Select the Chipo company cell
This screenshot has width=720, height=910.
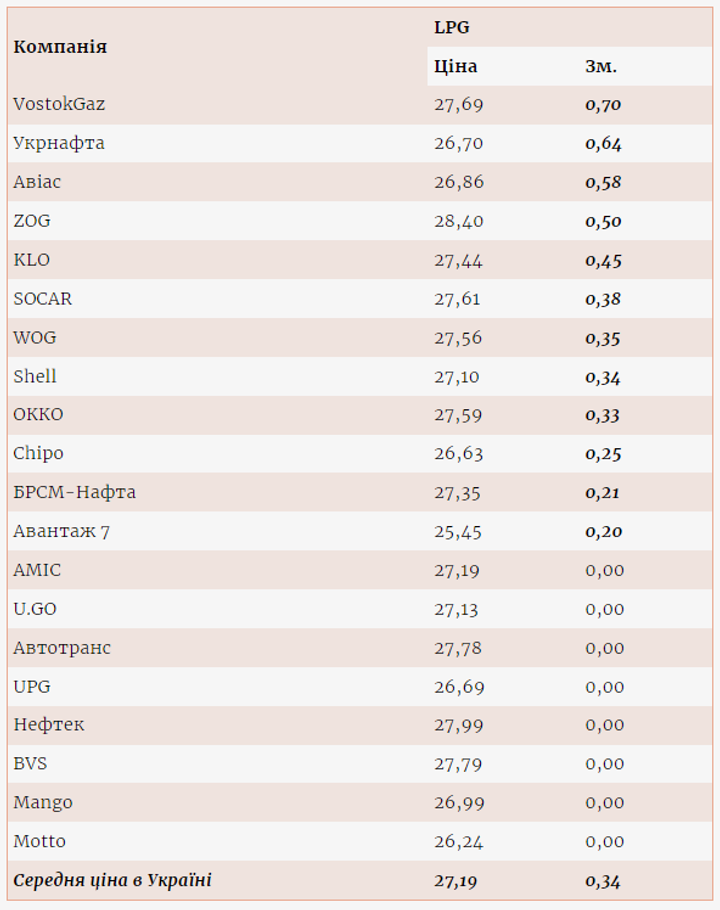point(38,454)
